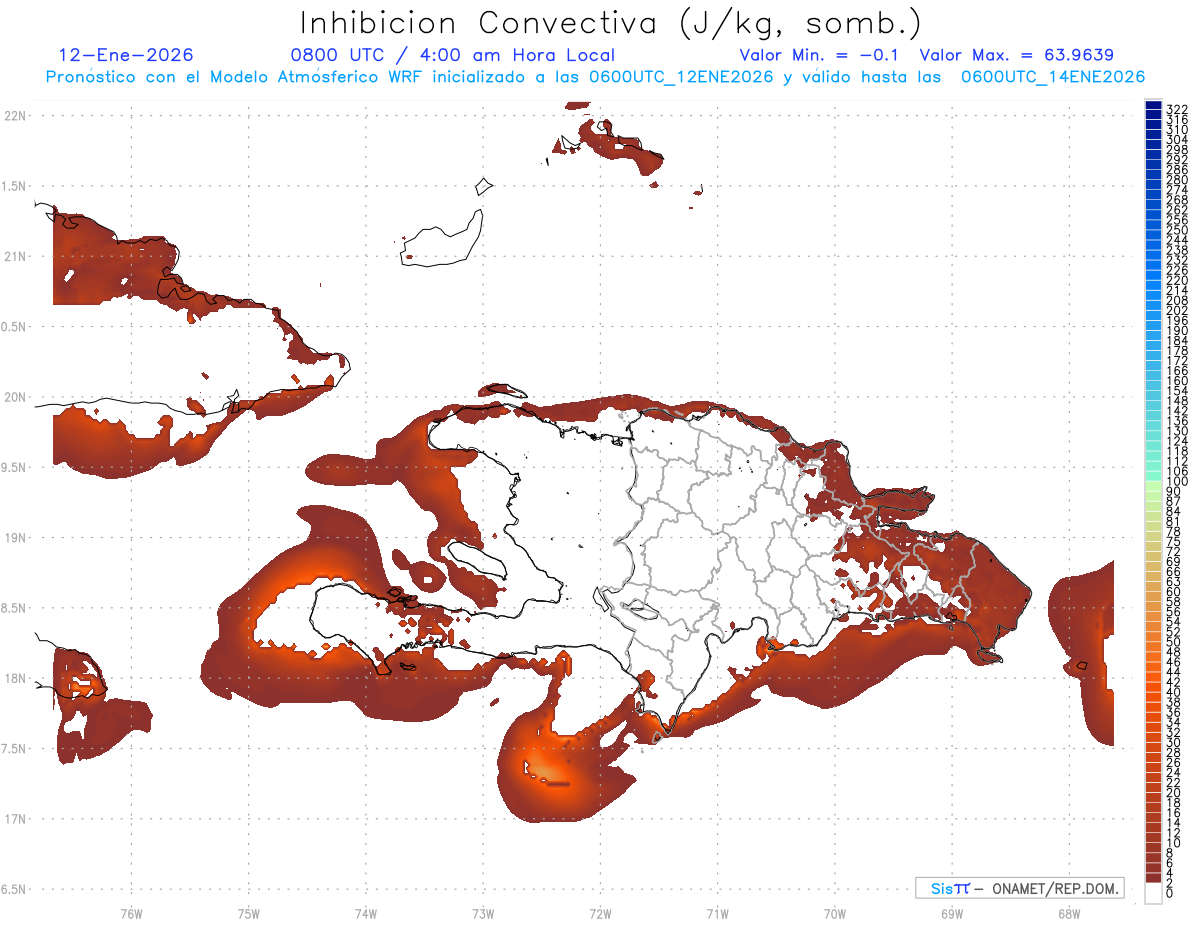Click the '73W' longitude label
Screen dimensions: 1200x927
[483, 912]
